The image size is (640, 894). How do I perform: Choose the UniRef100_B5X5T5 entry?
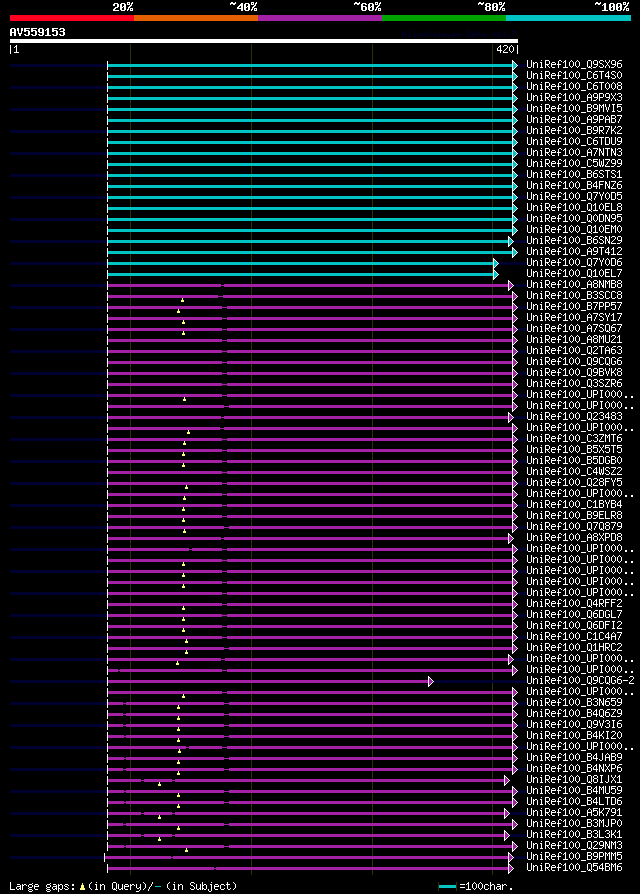(574, 450)
